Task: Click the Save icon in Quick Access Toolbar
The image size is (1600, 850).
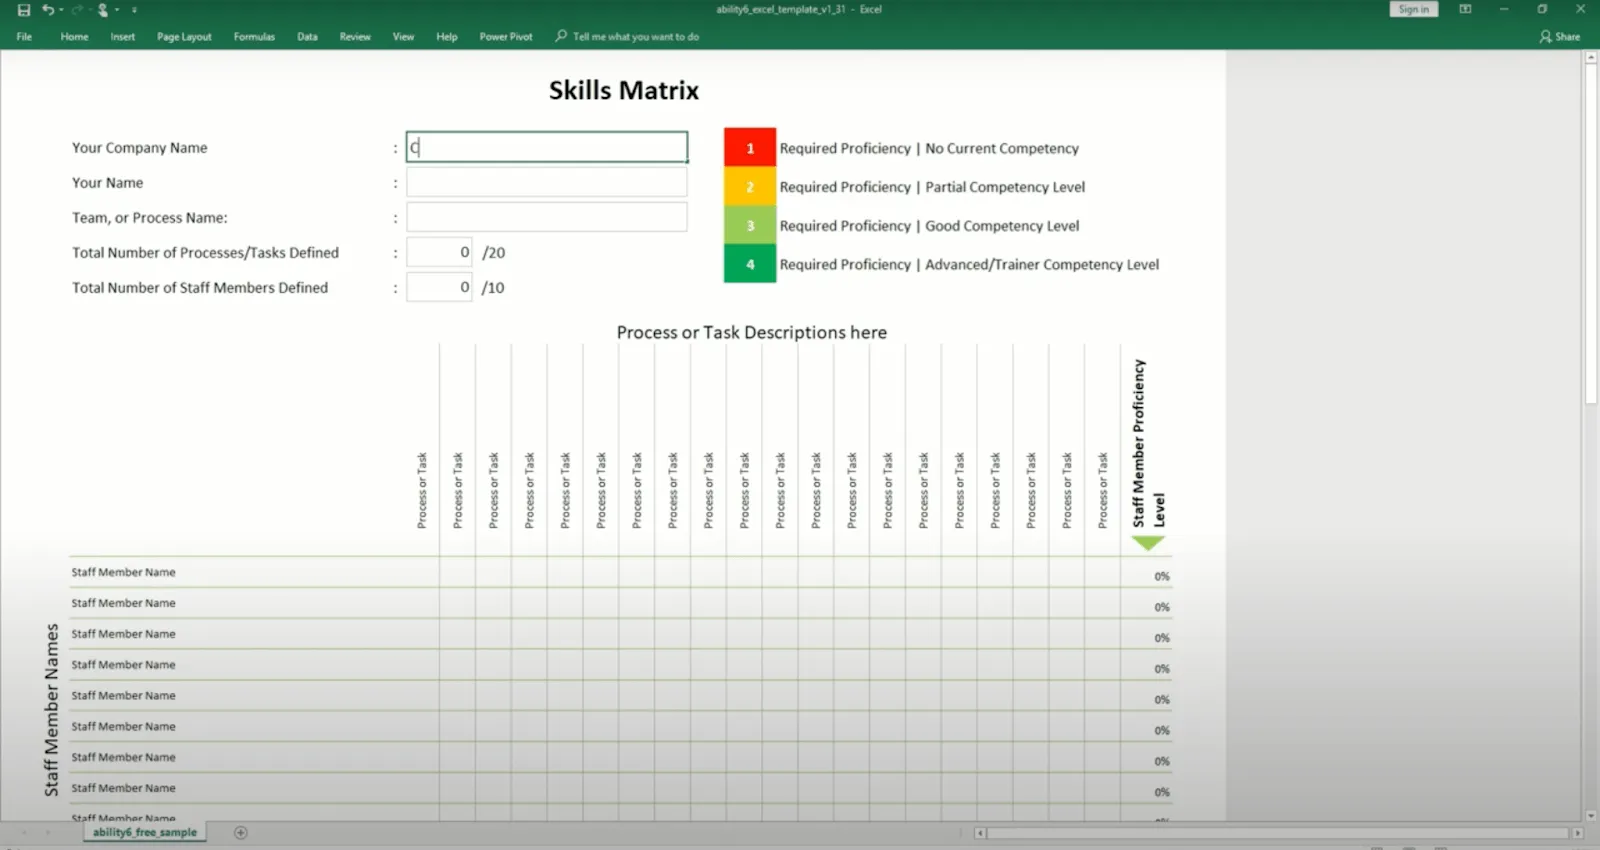Action: coord(24,10)
